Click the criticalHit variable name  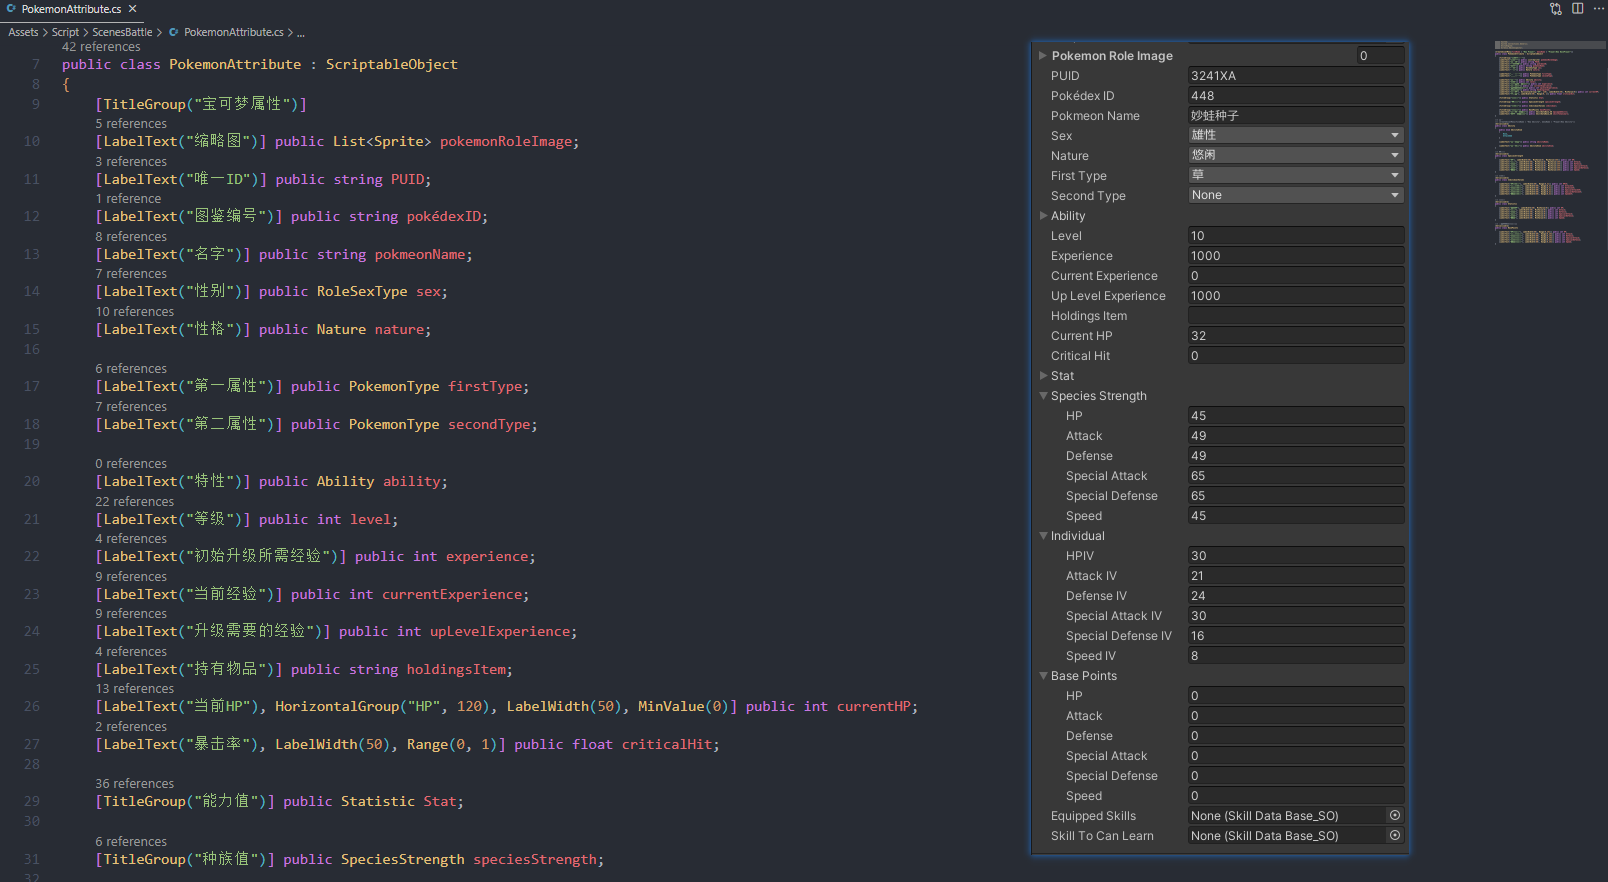(667, 744)
